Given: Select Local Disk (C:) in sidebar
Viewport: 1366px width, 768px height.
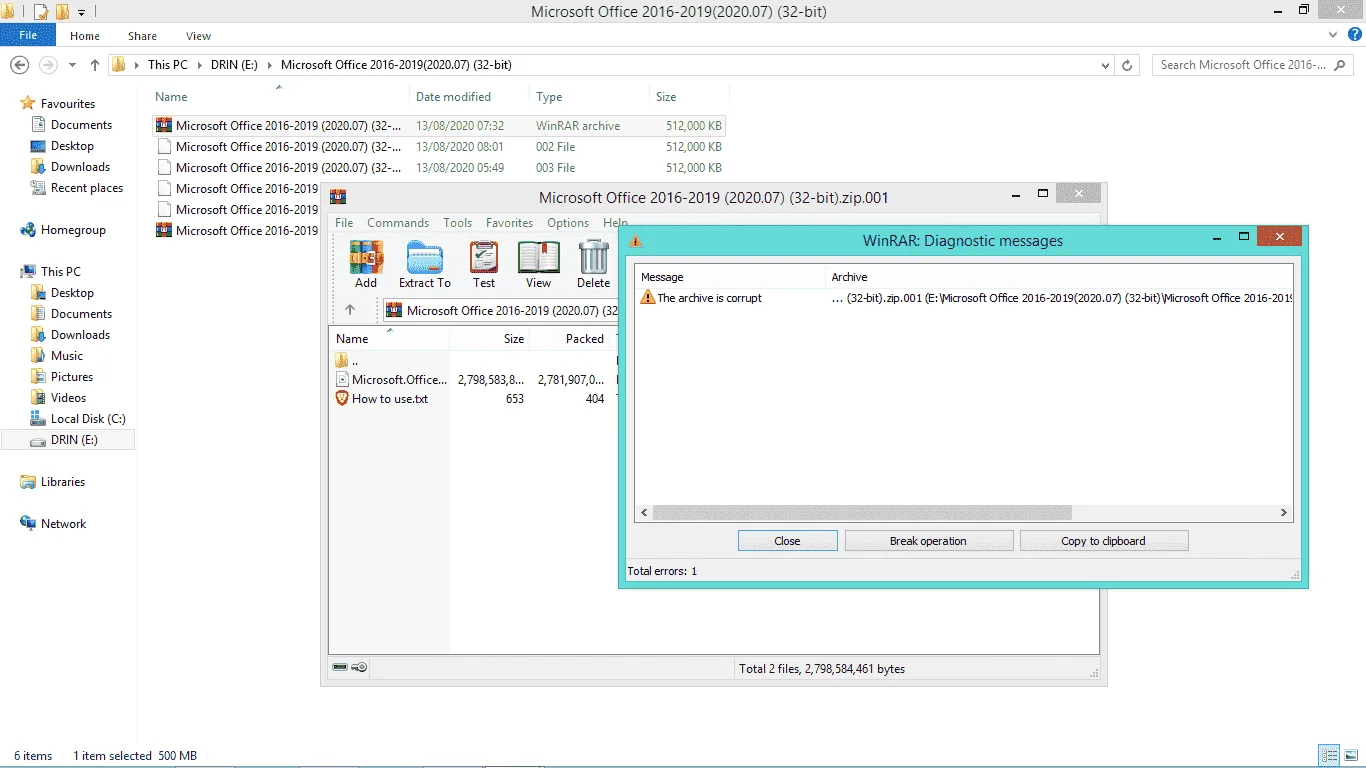Looking at the screenshot, I should click(x=78, y=419).
